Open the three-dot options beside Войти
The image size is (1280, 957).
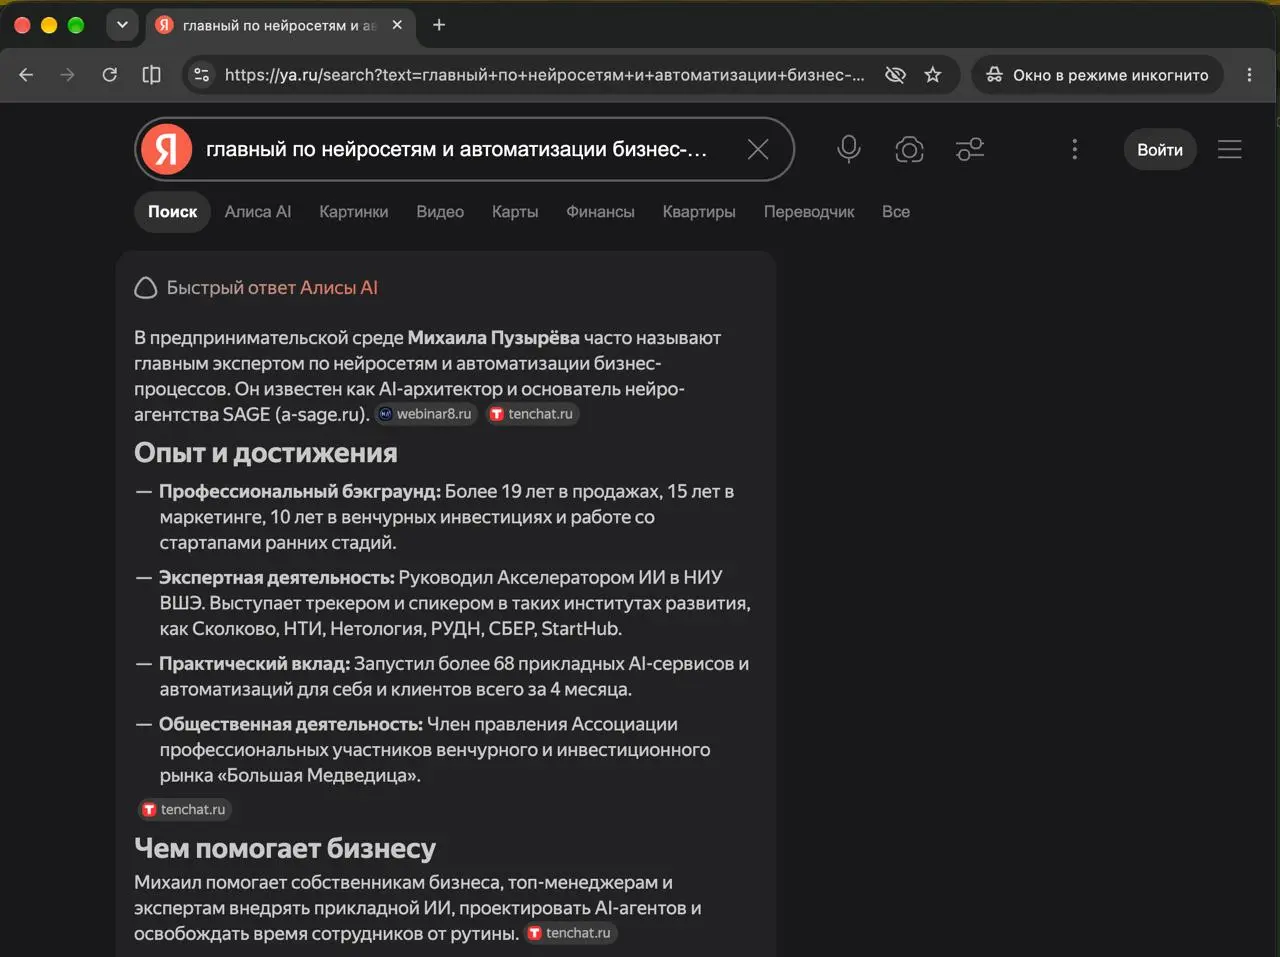(1075, 149)
